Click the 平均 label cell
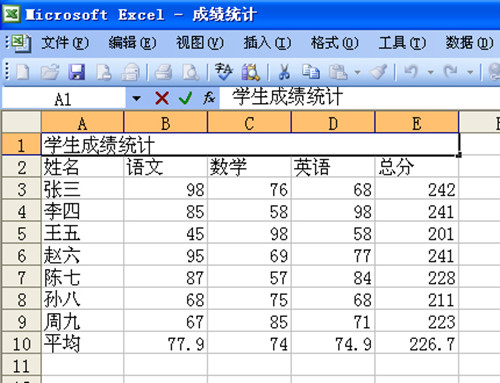This screenshot has height=383, width=500. (x=82, y=343)
